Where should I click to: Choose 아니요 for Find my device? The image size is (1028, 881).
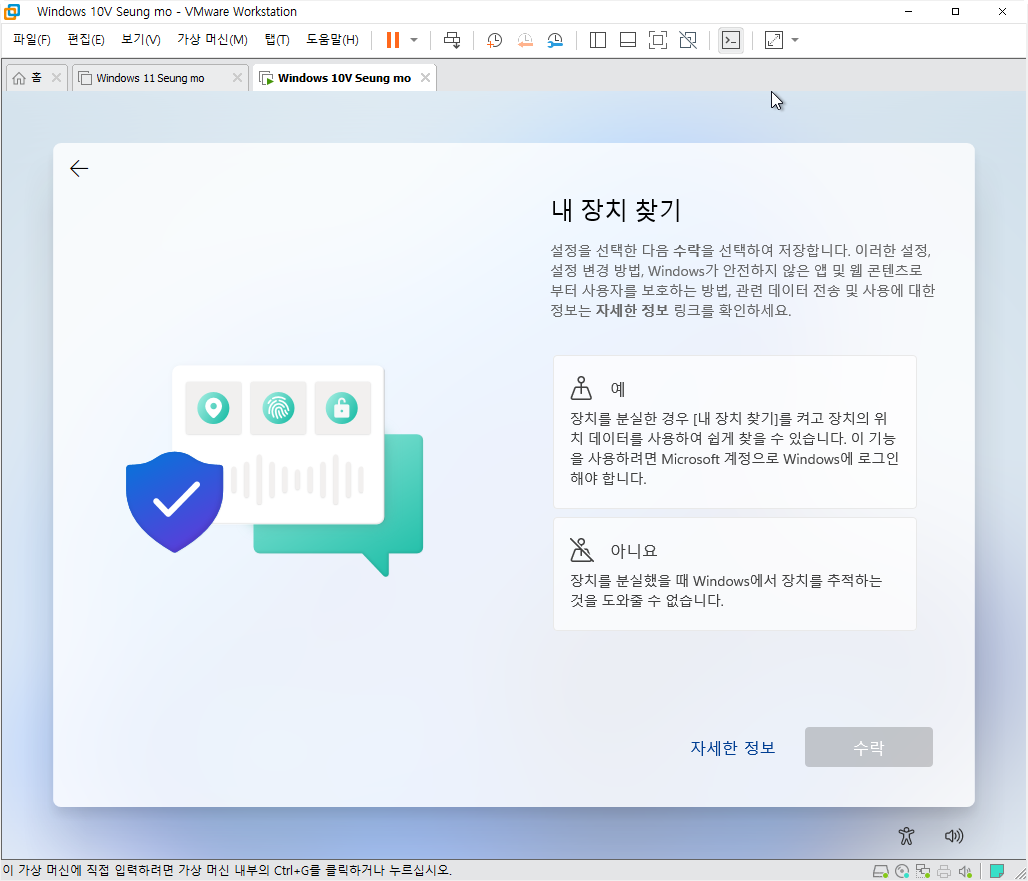pyautogui.click(x=734, y=574)
